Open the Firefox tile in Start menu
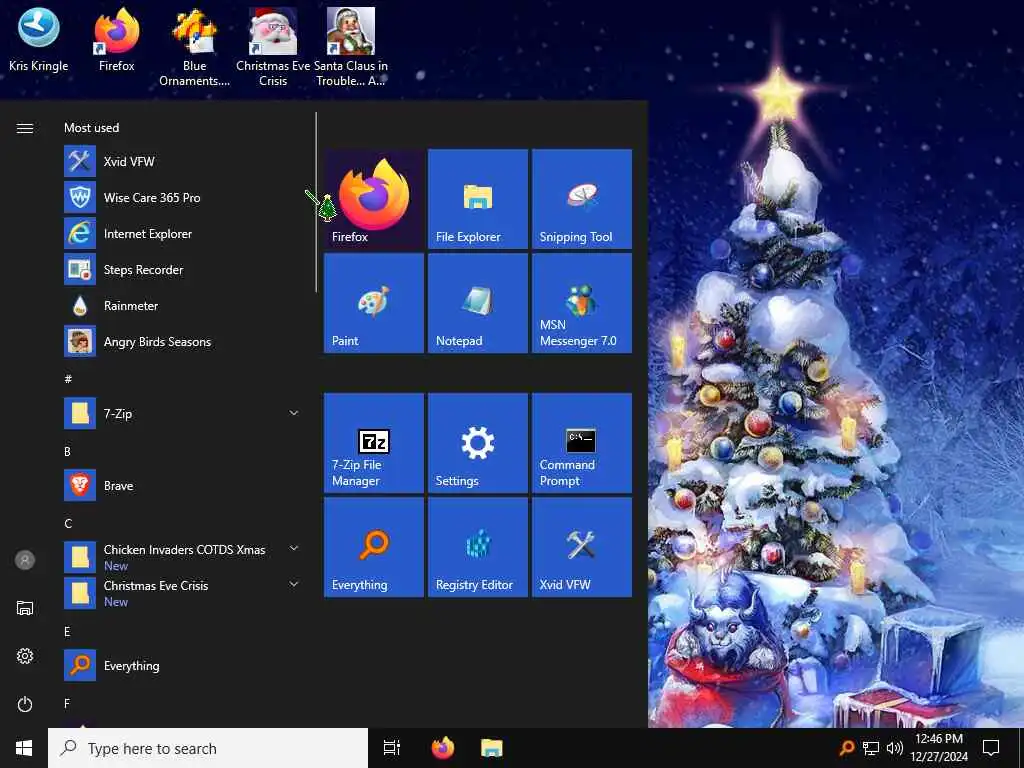This screenshot has width=1024, height=768. (x=374, y=199)
